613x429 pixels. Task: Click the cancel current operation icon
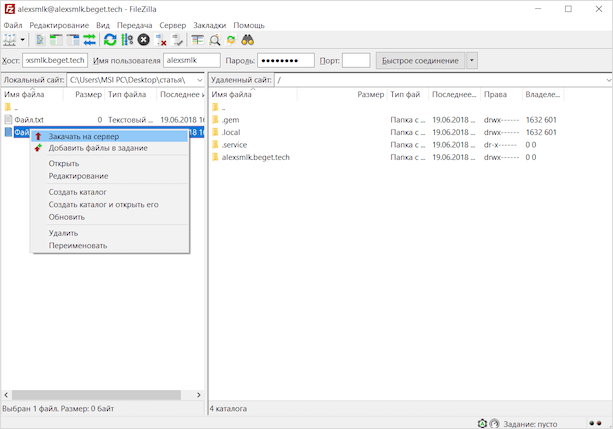[144, 40]
